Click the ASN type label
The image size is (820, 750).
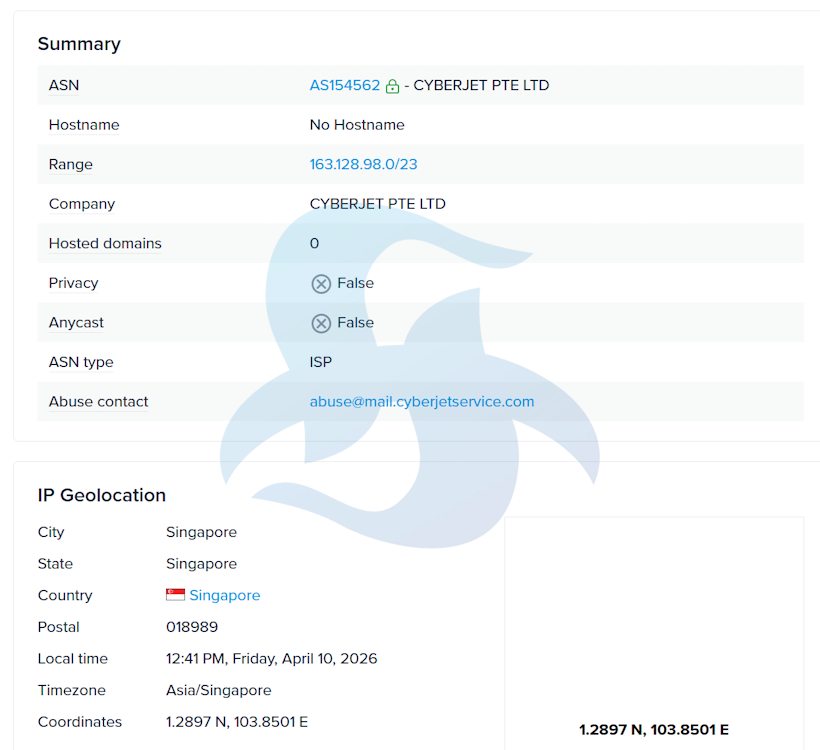click(x=81, y=362)
